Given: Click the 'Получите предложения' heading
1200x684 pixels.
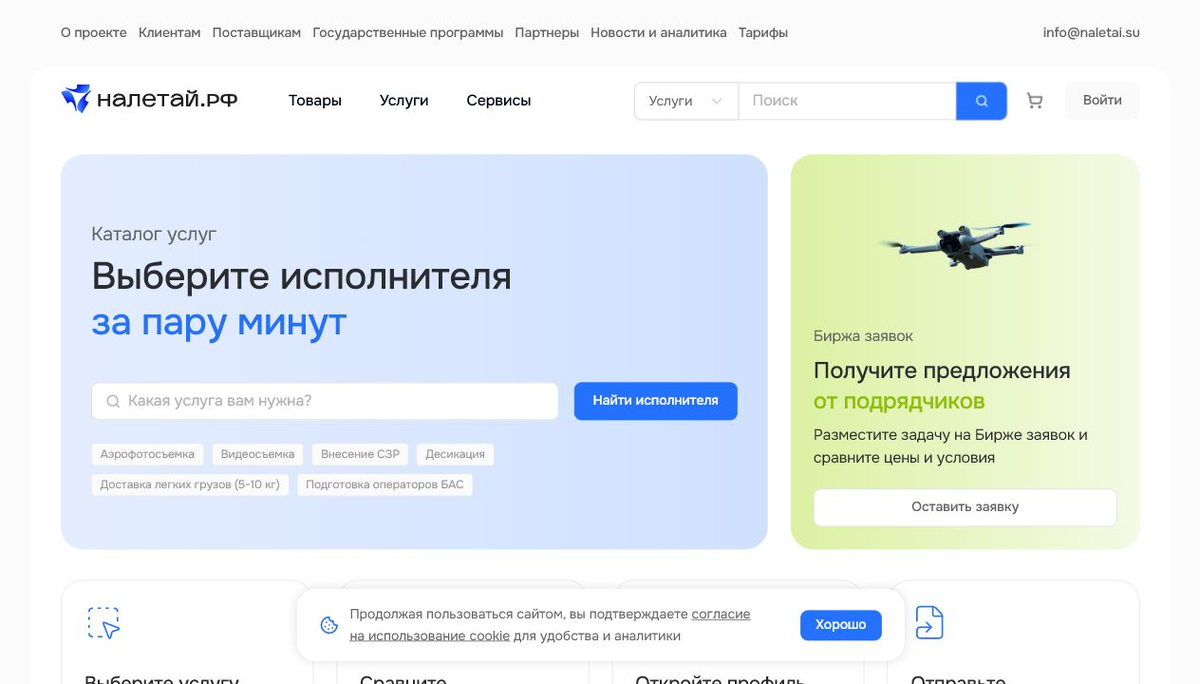Looking at the screenshot, I should point(942,370).
